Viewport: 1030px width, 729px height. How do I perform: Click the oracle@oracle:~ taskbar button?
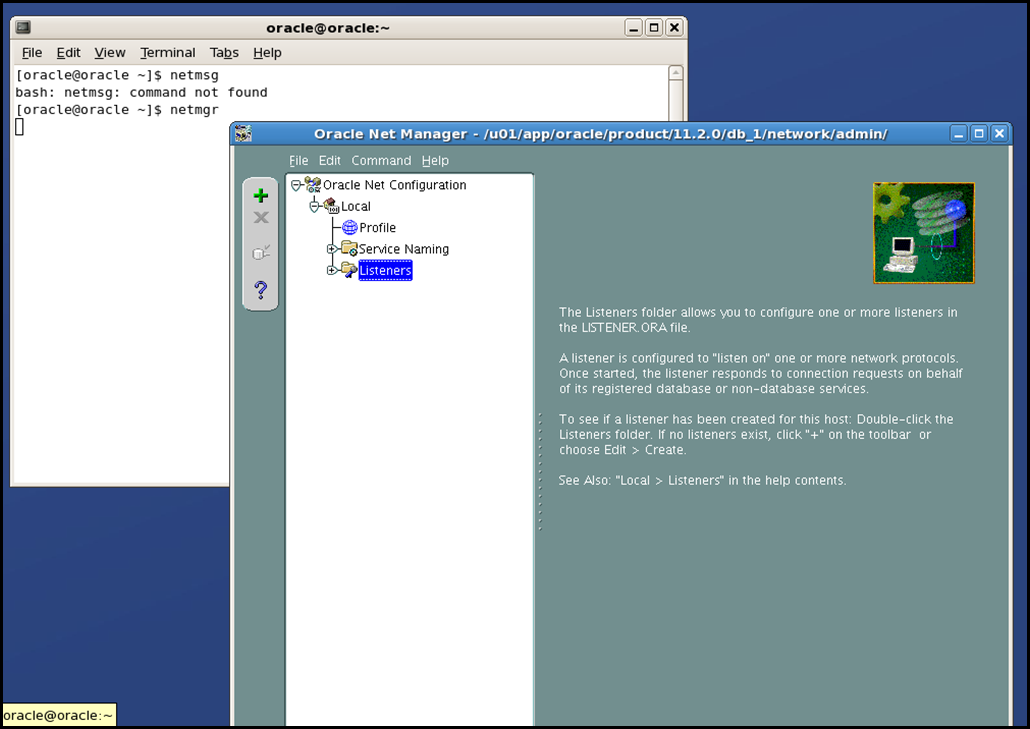coord(59,715)
